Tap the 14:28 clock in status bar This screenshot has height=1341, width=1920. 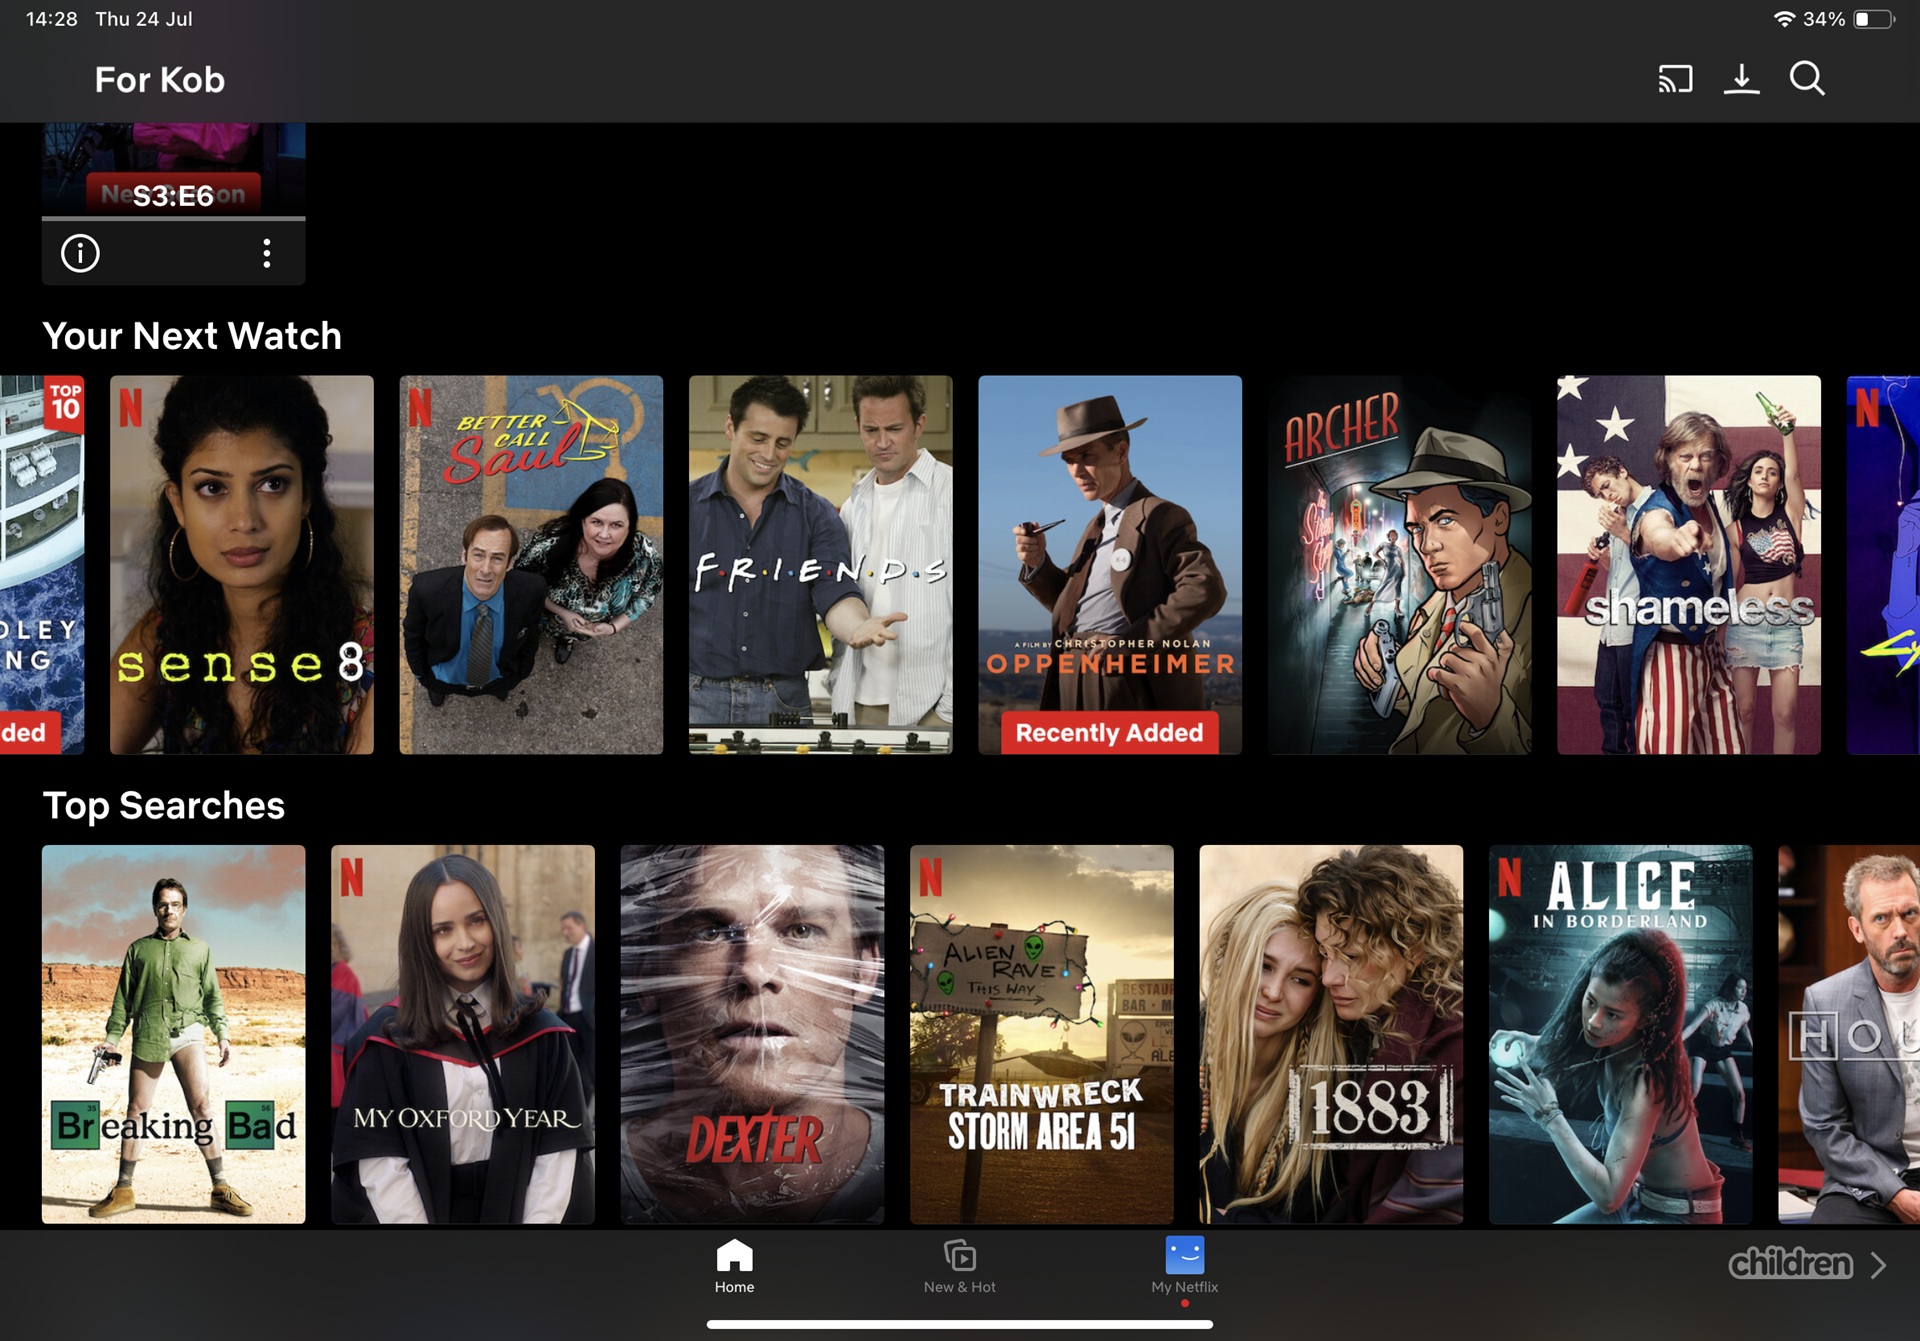click(52, 19)
